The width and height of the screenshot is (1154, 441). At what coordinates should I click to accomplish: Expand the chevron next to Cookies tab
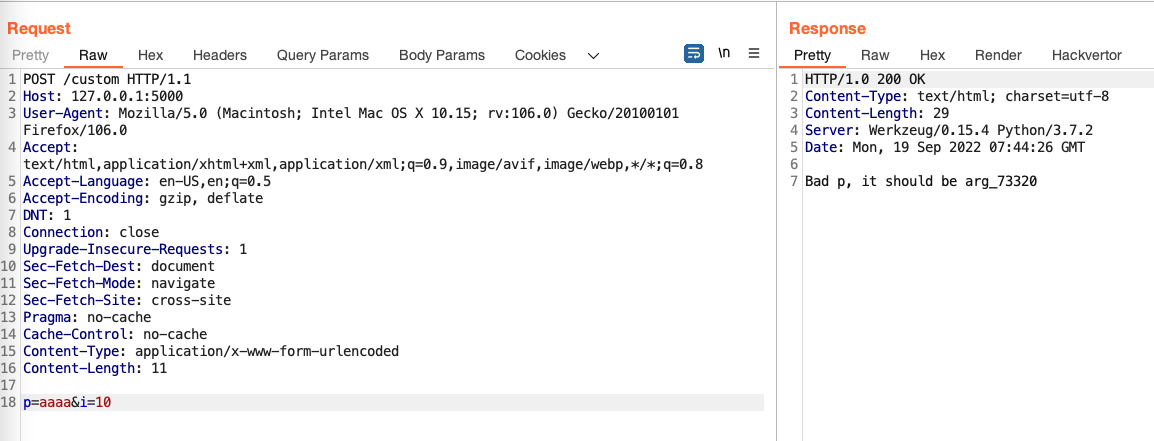[593, 55]
